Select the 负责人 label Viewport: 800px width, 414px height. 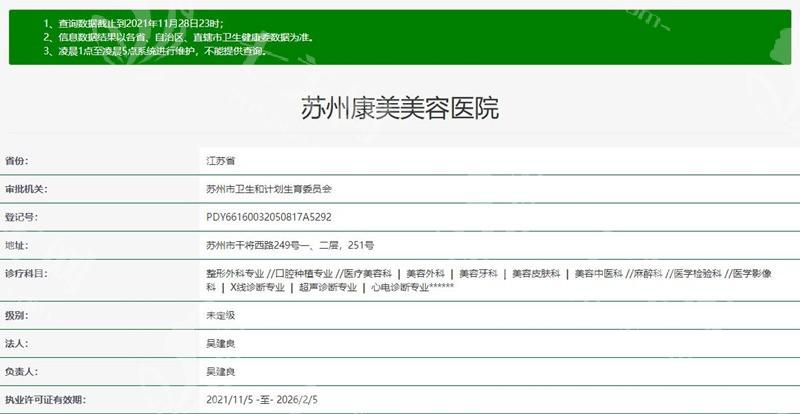point(21,372)
